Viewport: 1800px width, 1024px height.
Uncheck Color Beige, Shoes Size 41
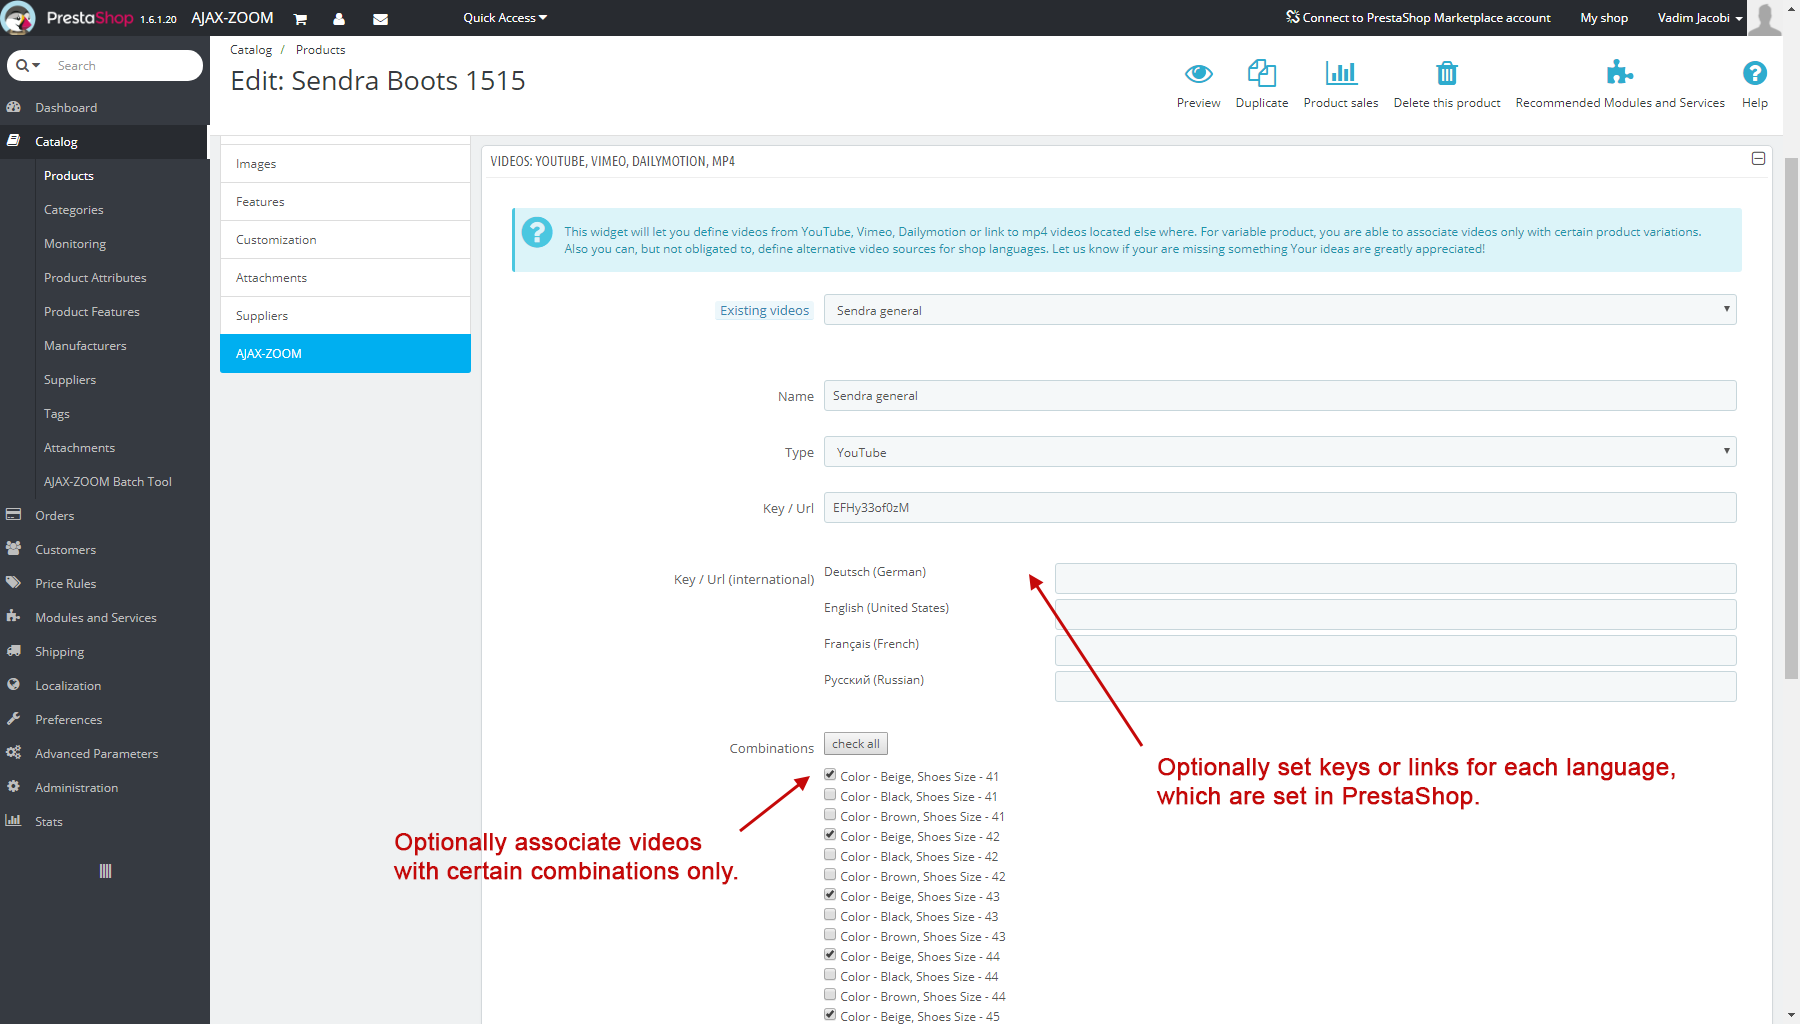pyautogui.click(x=830, y=775)
